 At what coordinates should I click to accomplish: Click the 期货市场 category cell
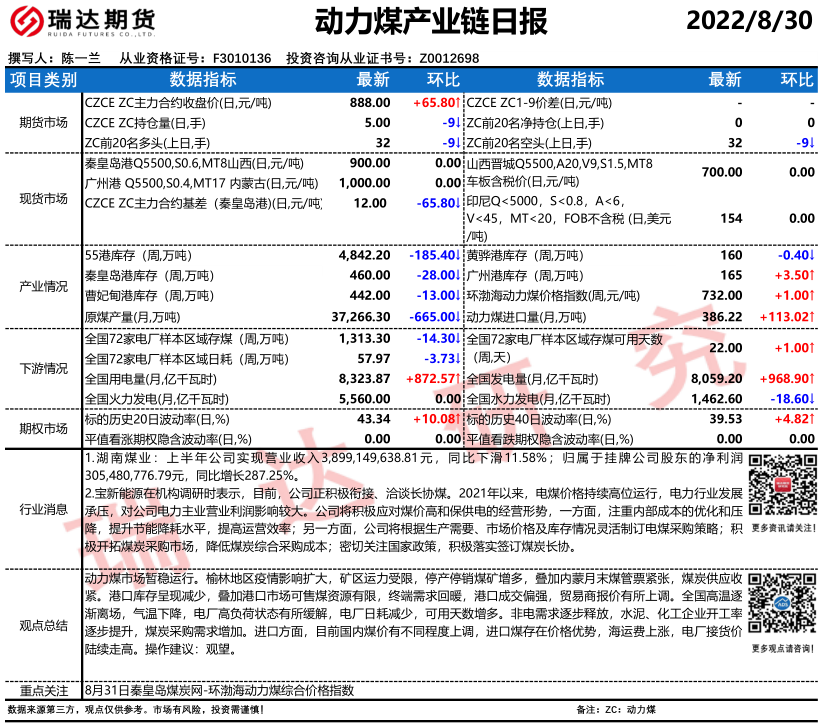click(43, 123)
